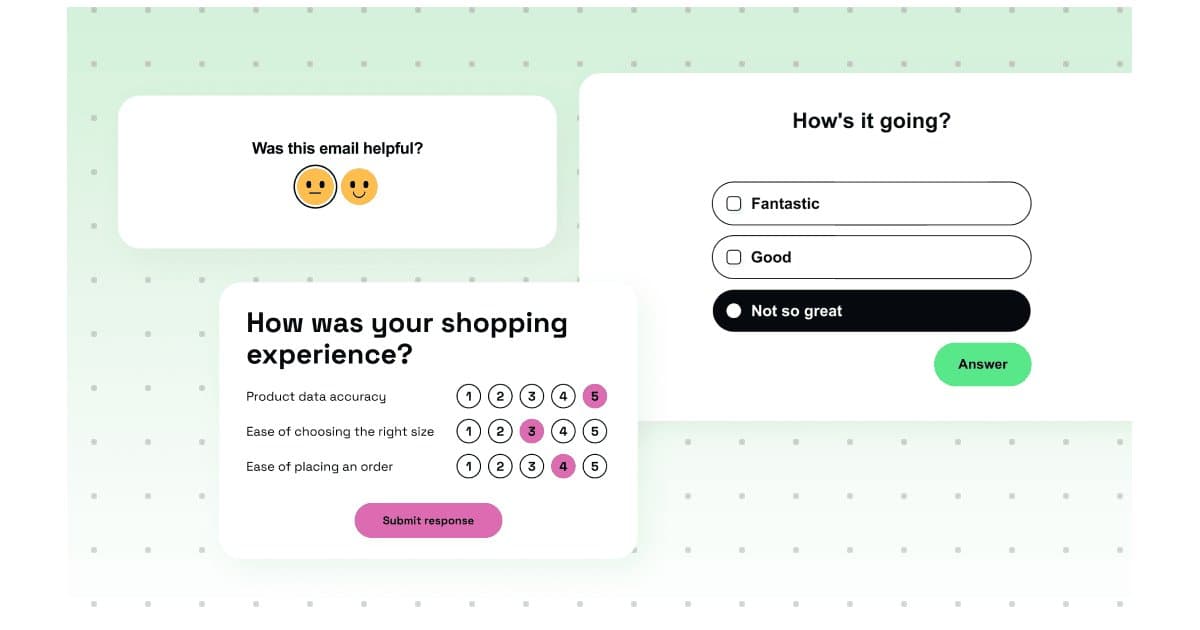The height and width of the screenshot is (630, 1200).
Task: Choose 3 for Ease of choosing right size
Action: coord(532,432)
